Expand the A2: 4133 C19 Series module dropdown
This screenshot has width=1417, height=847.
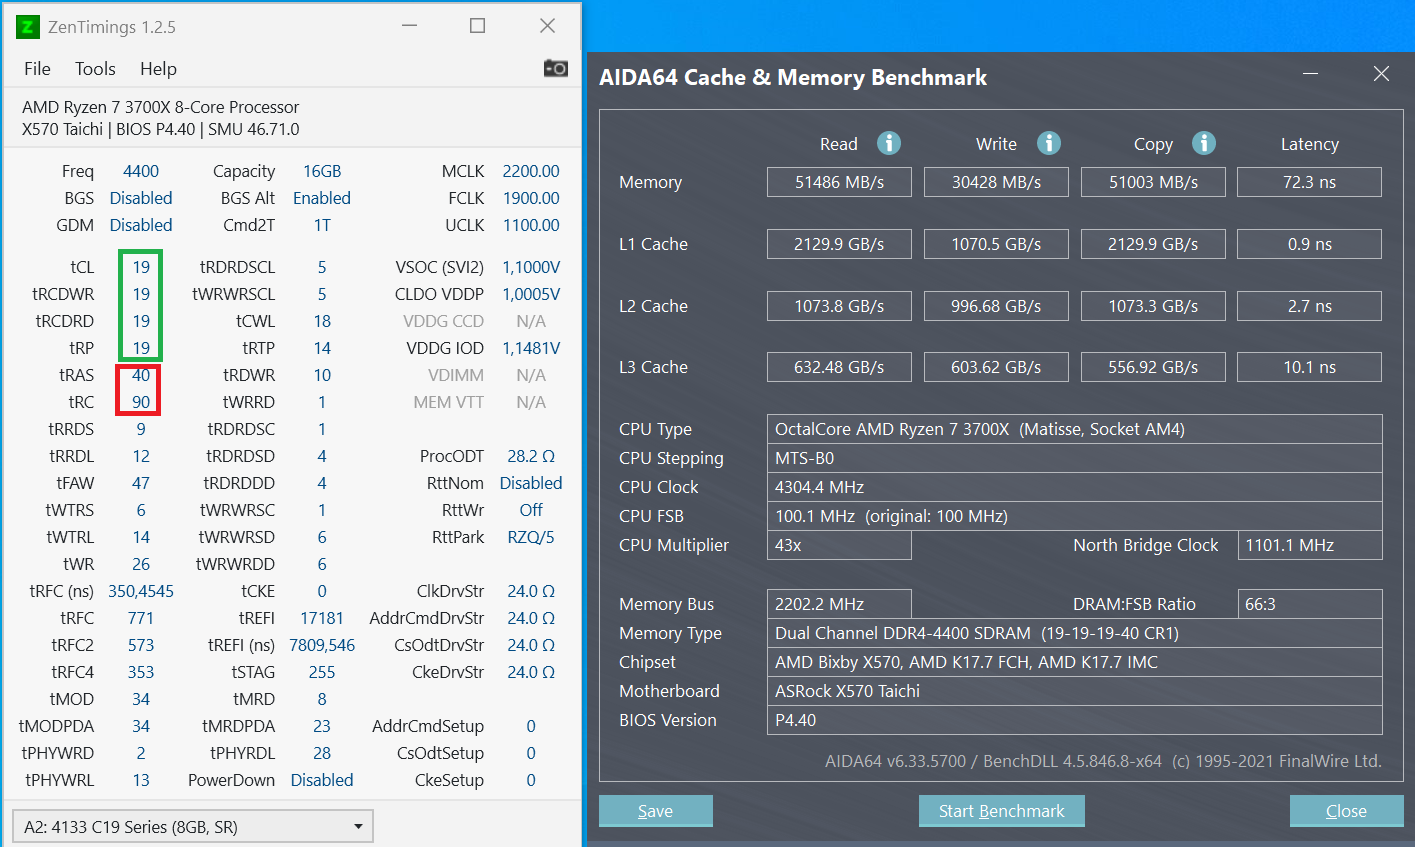point(358,827)
